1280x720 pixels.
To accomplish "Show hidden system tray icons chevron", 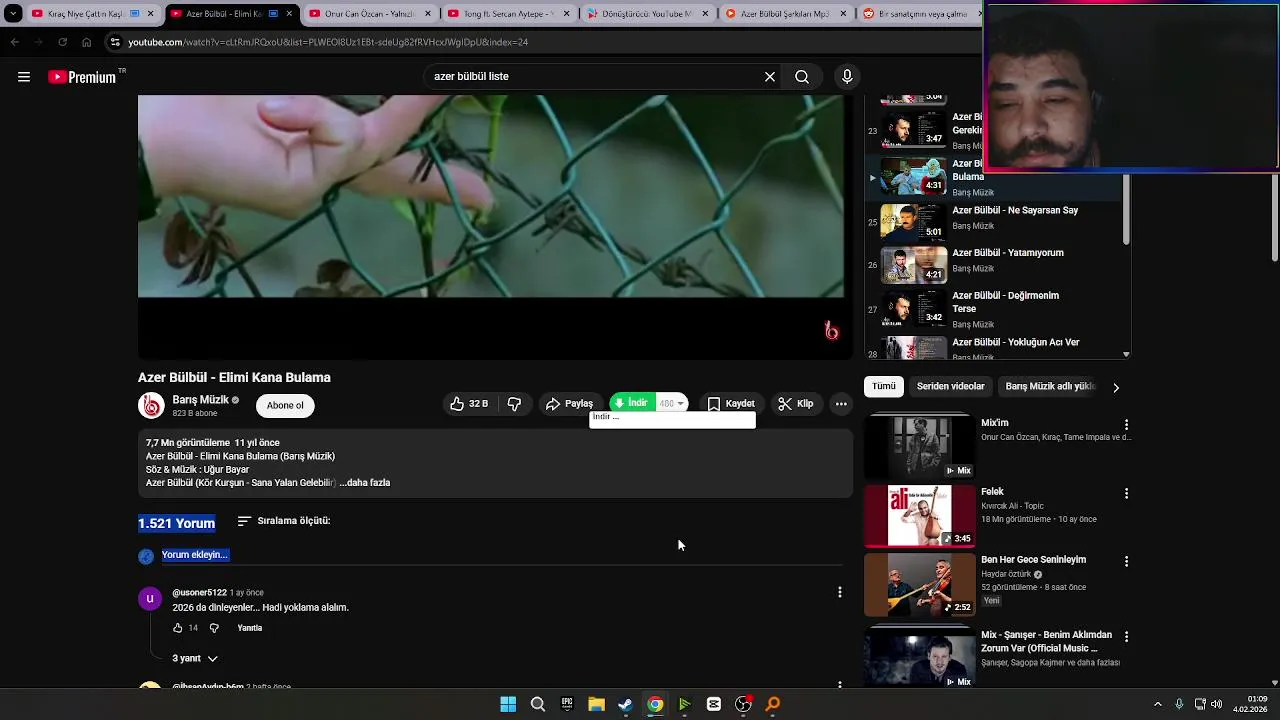I will click(x=1158, y=704).
